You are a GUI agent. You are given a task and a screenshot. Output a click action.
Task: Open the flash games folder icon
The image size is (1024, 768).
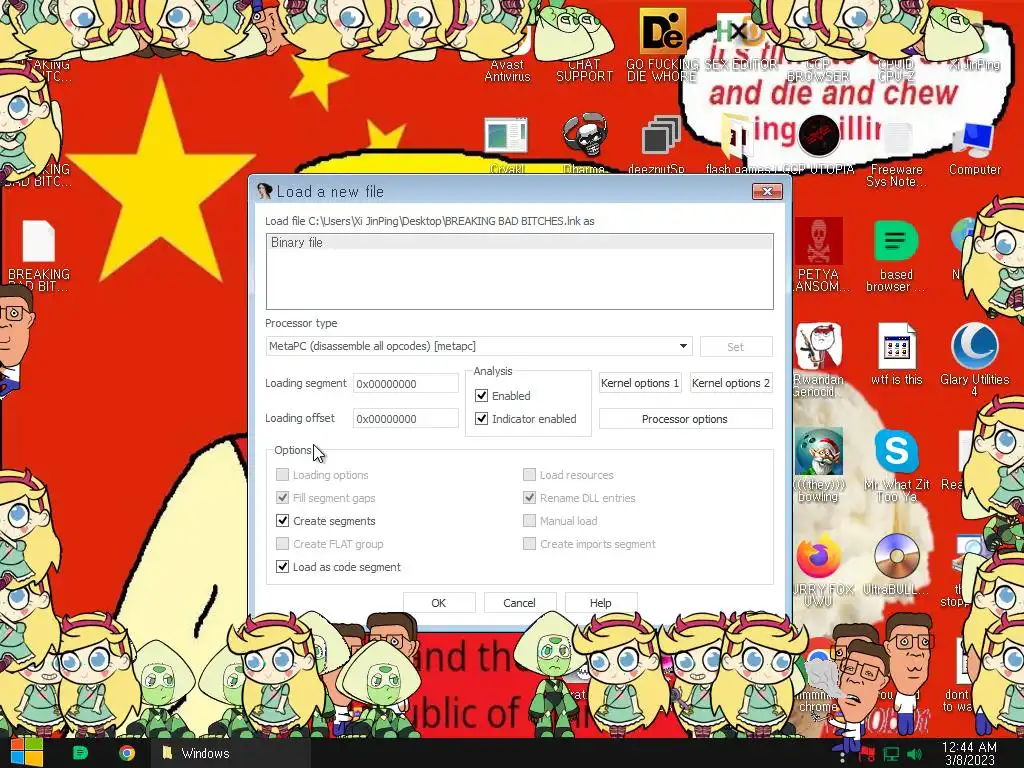(x=737, y=145)
